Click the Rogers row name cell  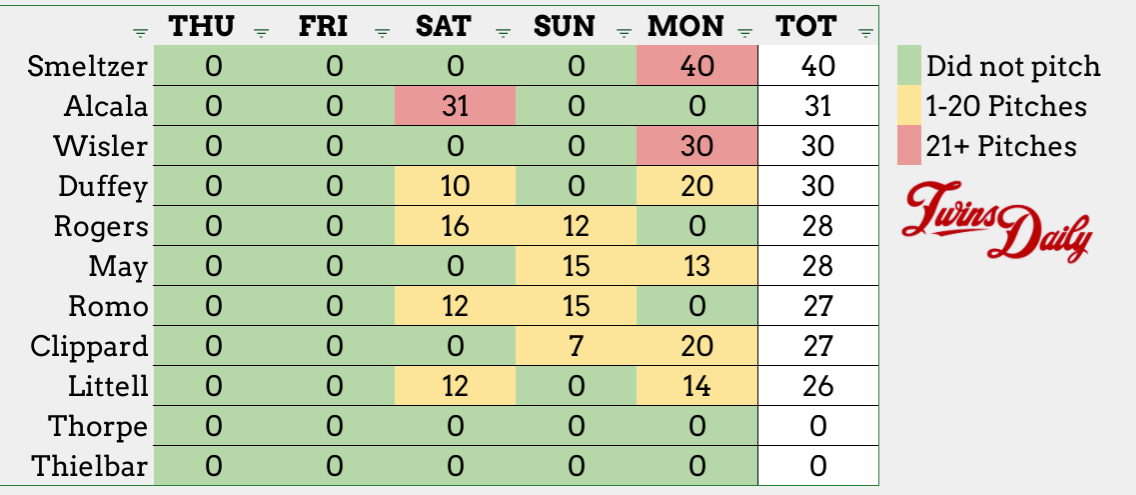coord(101,226)
